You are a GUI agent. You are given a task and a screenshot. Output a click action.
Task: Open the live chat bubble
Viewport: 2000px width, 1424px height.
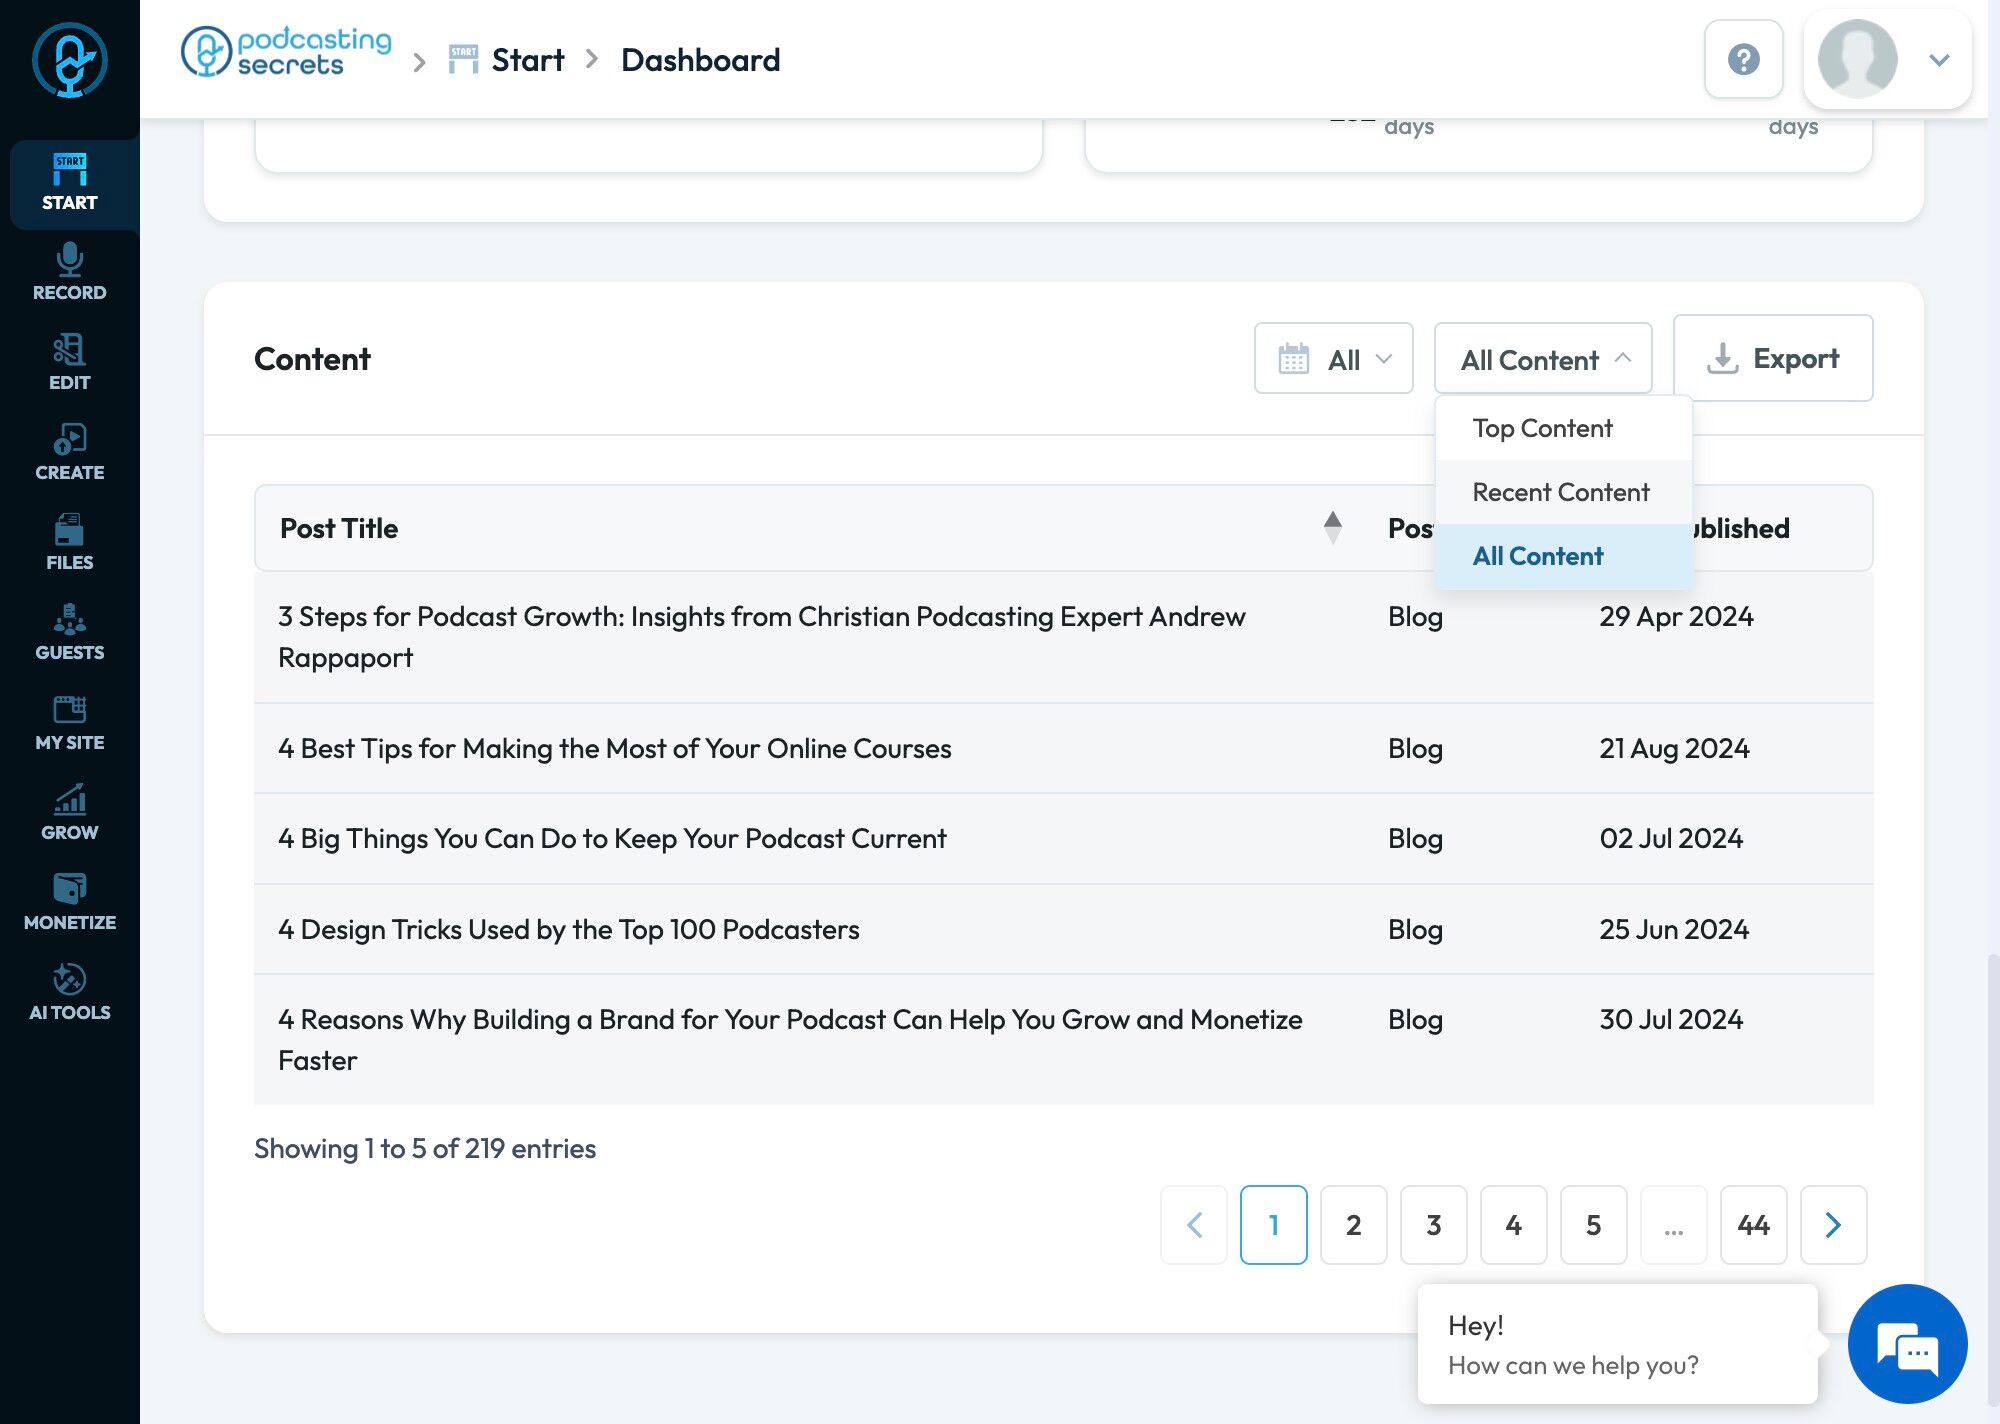(x=1906, y=1343)
